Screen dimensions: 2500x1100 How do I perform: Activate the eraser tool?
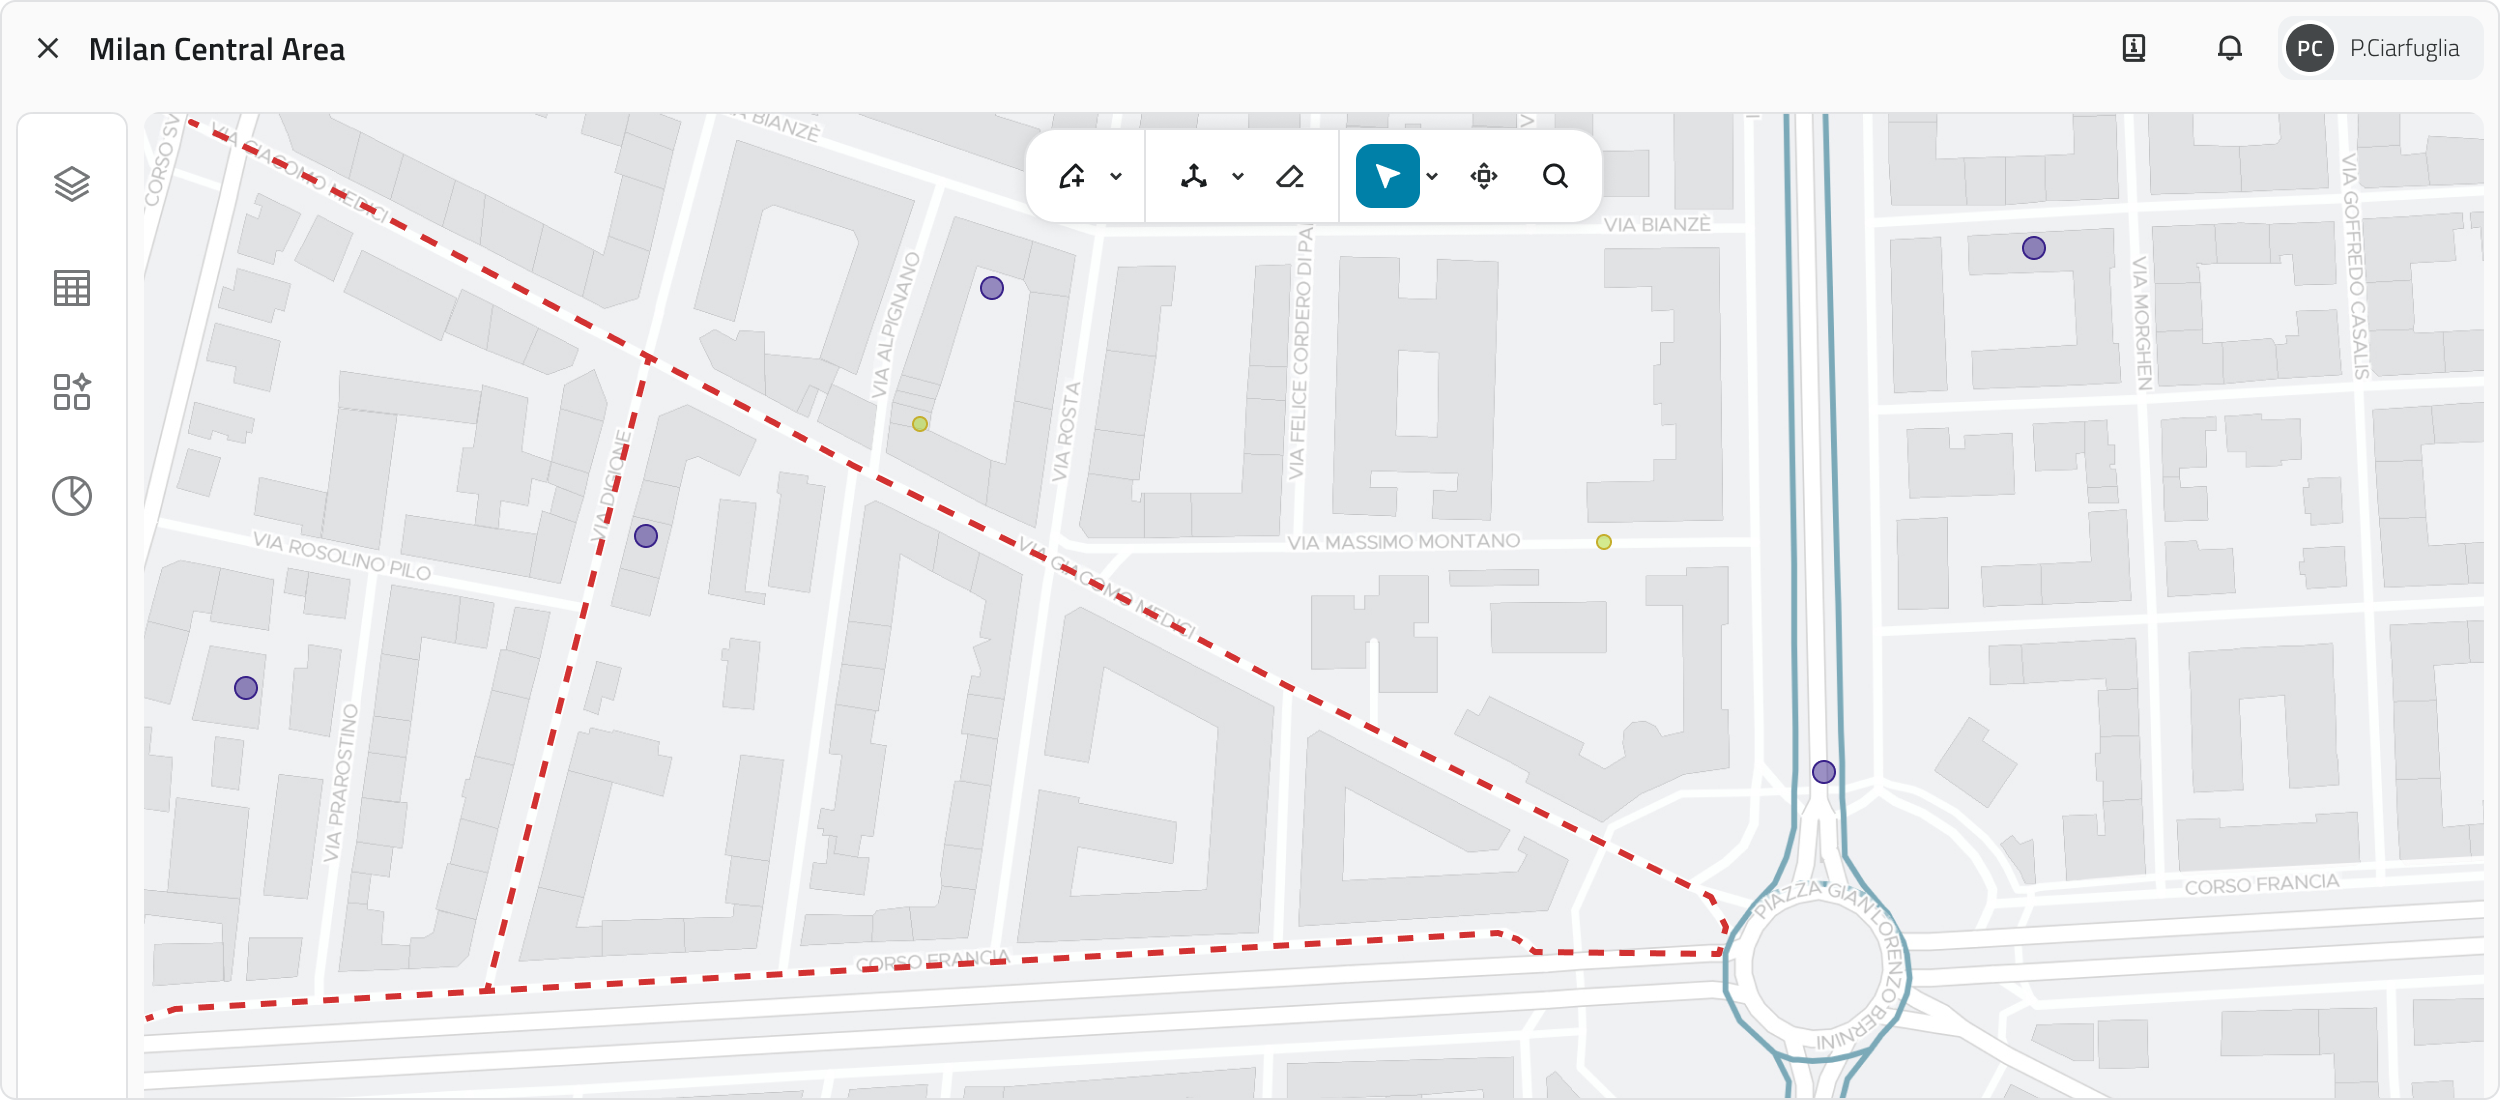coord(1290,177)
